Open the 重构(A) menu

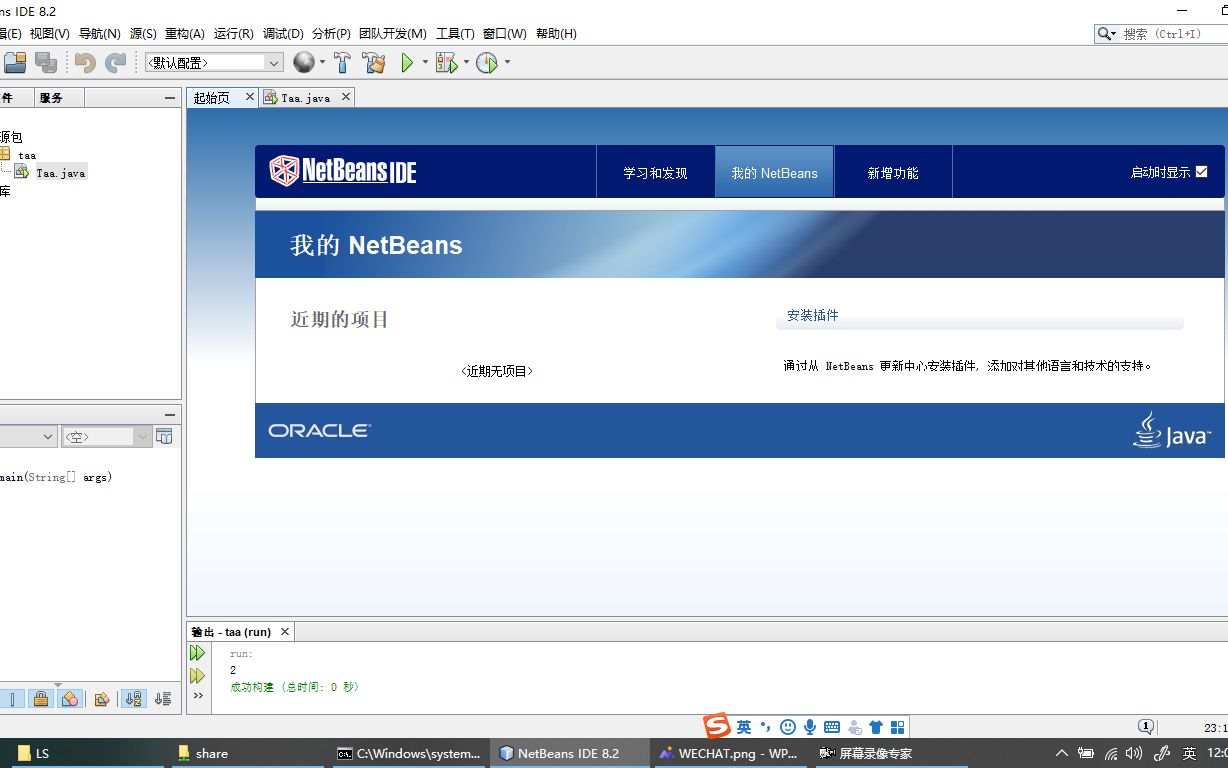pos(185,33)
